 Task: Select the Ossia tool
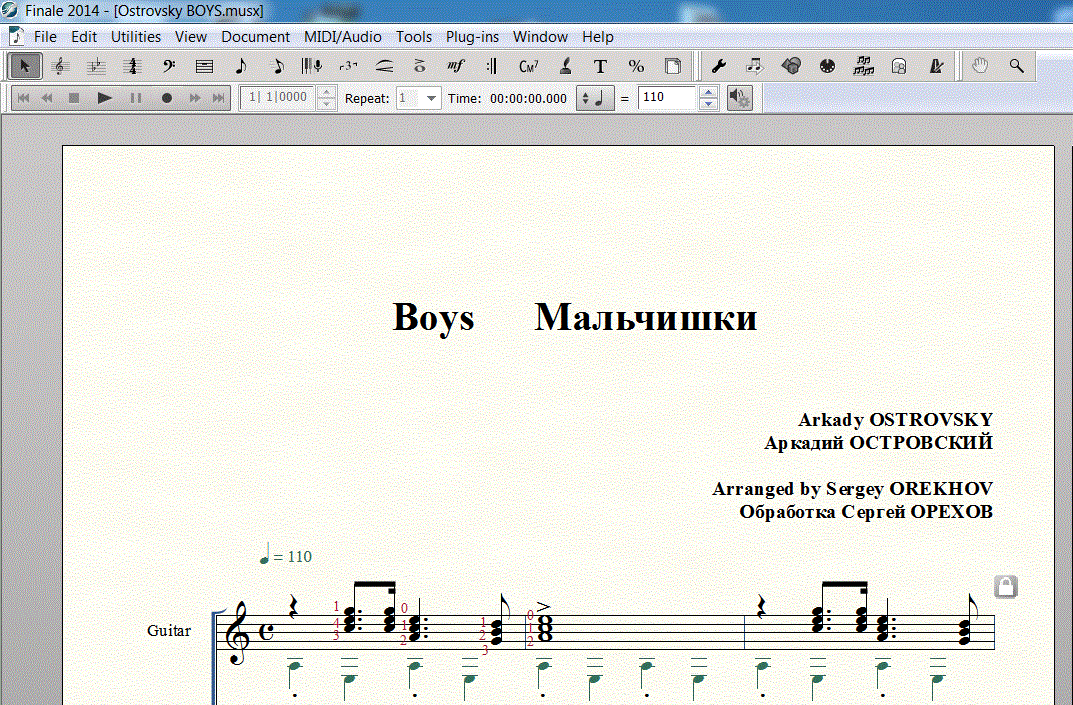click(899, 66)
